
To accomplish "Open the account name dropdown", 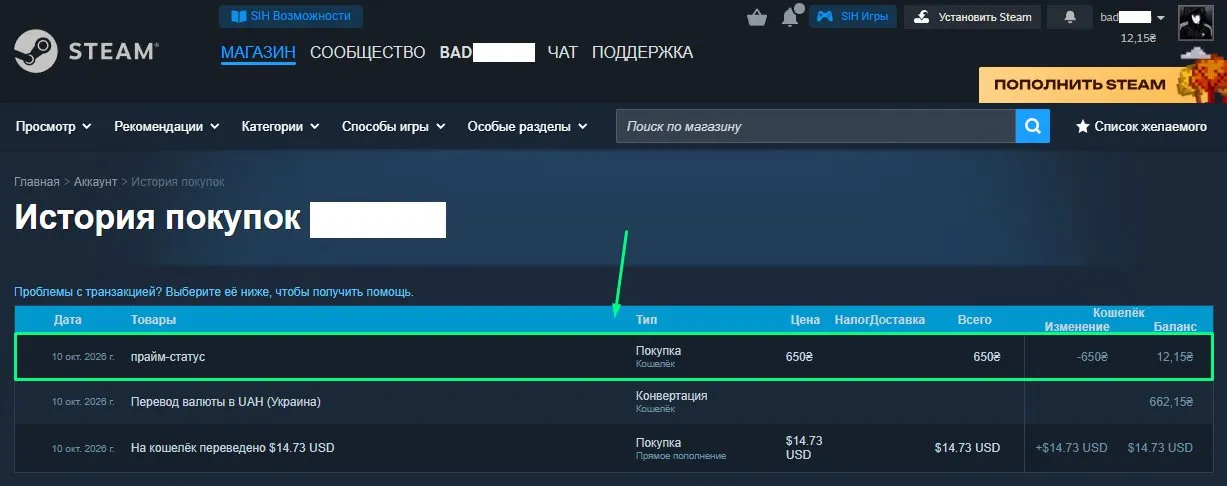I will [x=1132, y=17].
